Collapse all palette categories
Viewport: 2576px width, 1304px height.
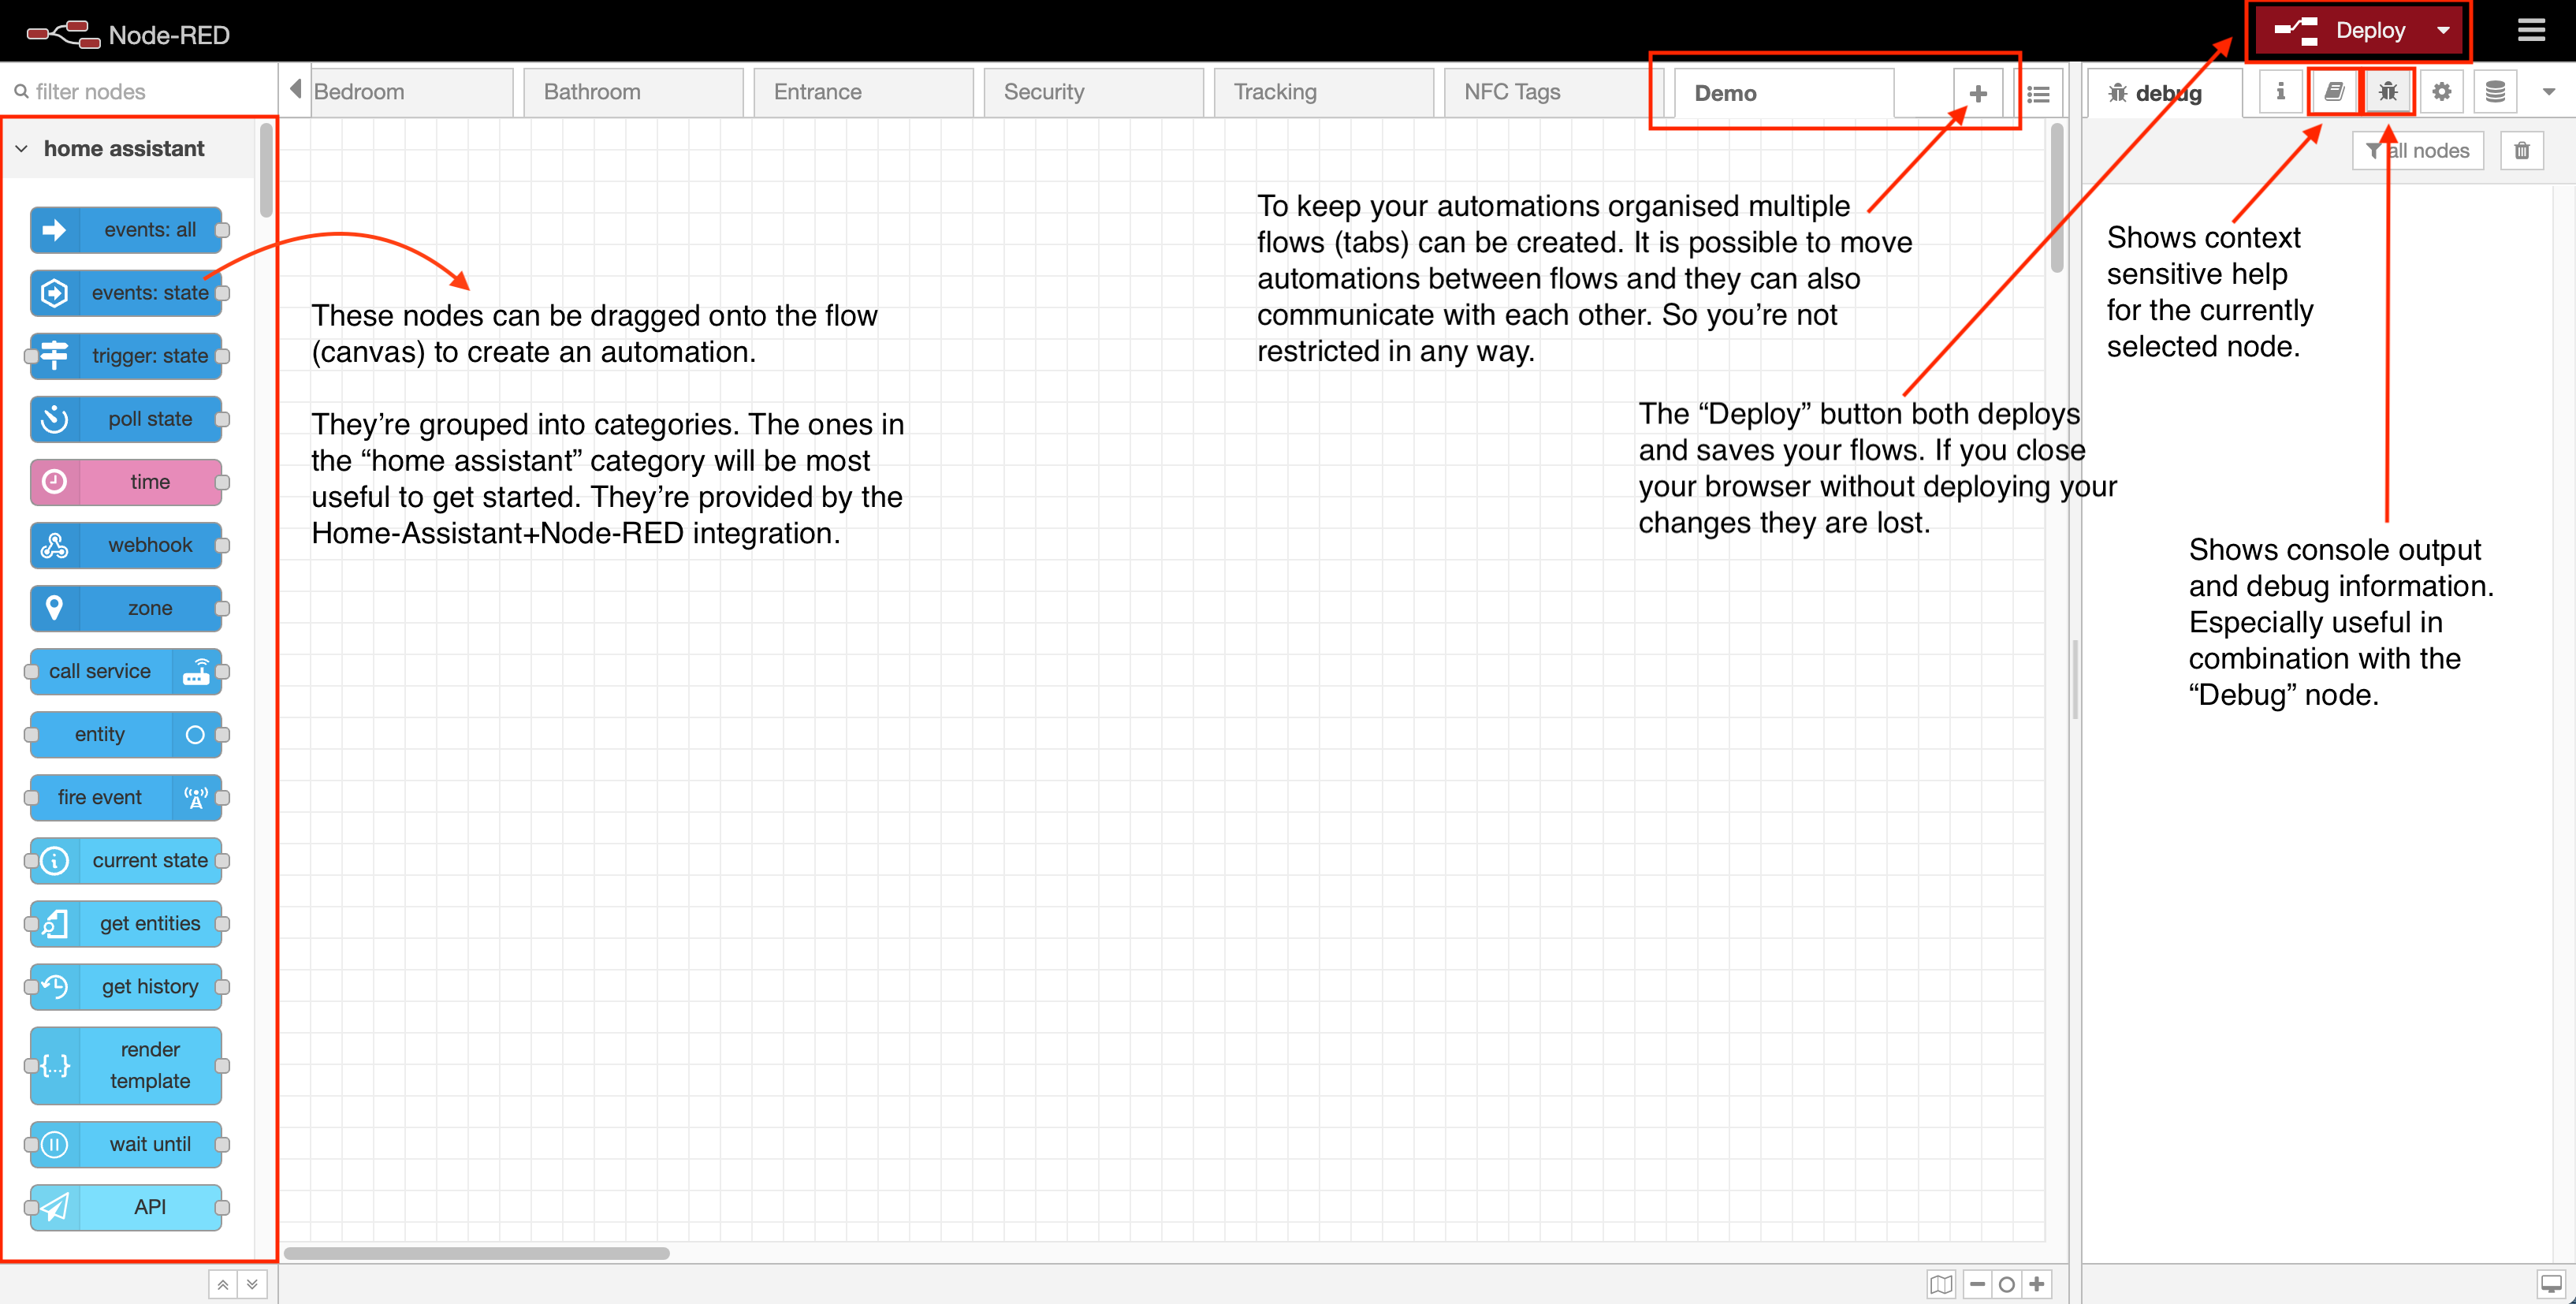point(223,1284)
